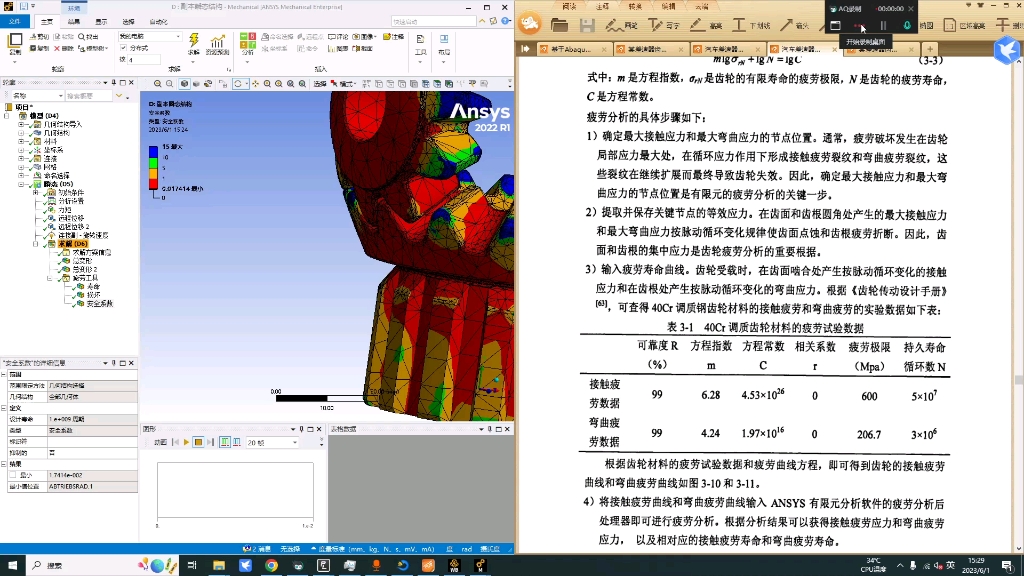Click the 开始录制桌面 recording button
The height and width of the screenshot is (576, 1024).
pos(861,24)
